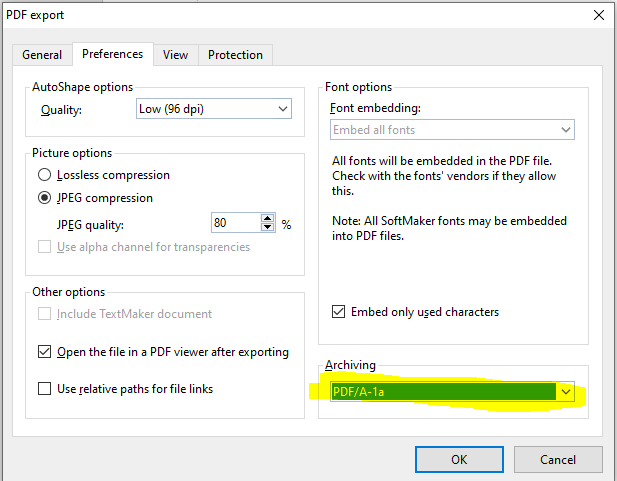Expand the Archiving PDF/A-1a dropdown

566,393
